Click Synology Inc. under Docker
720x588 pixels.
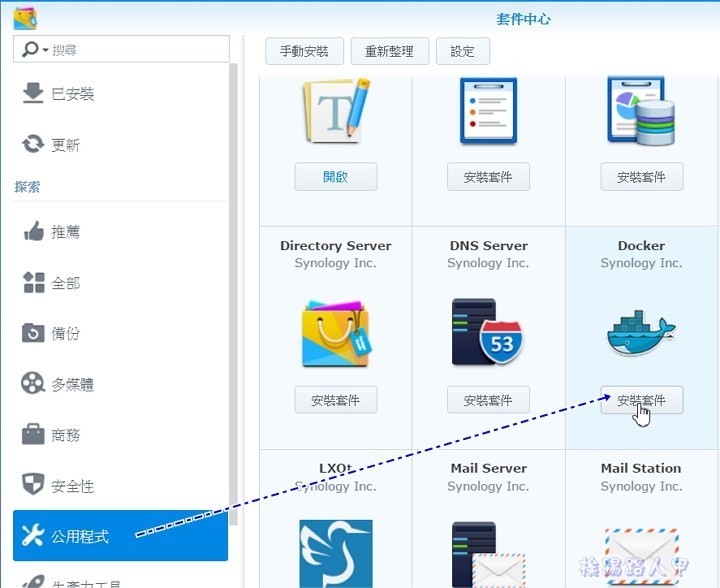(x=641, y=263)
